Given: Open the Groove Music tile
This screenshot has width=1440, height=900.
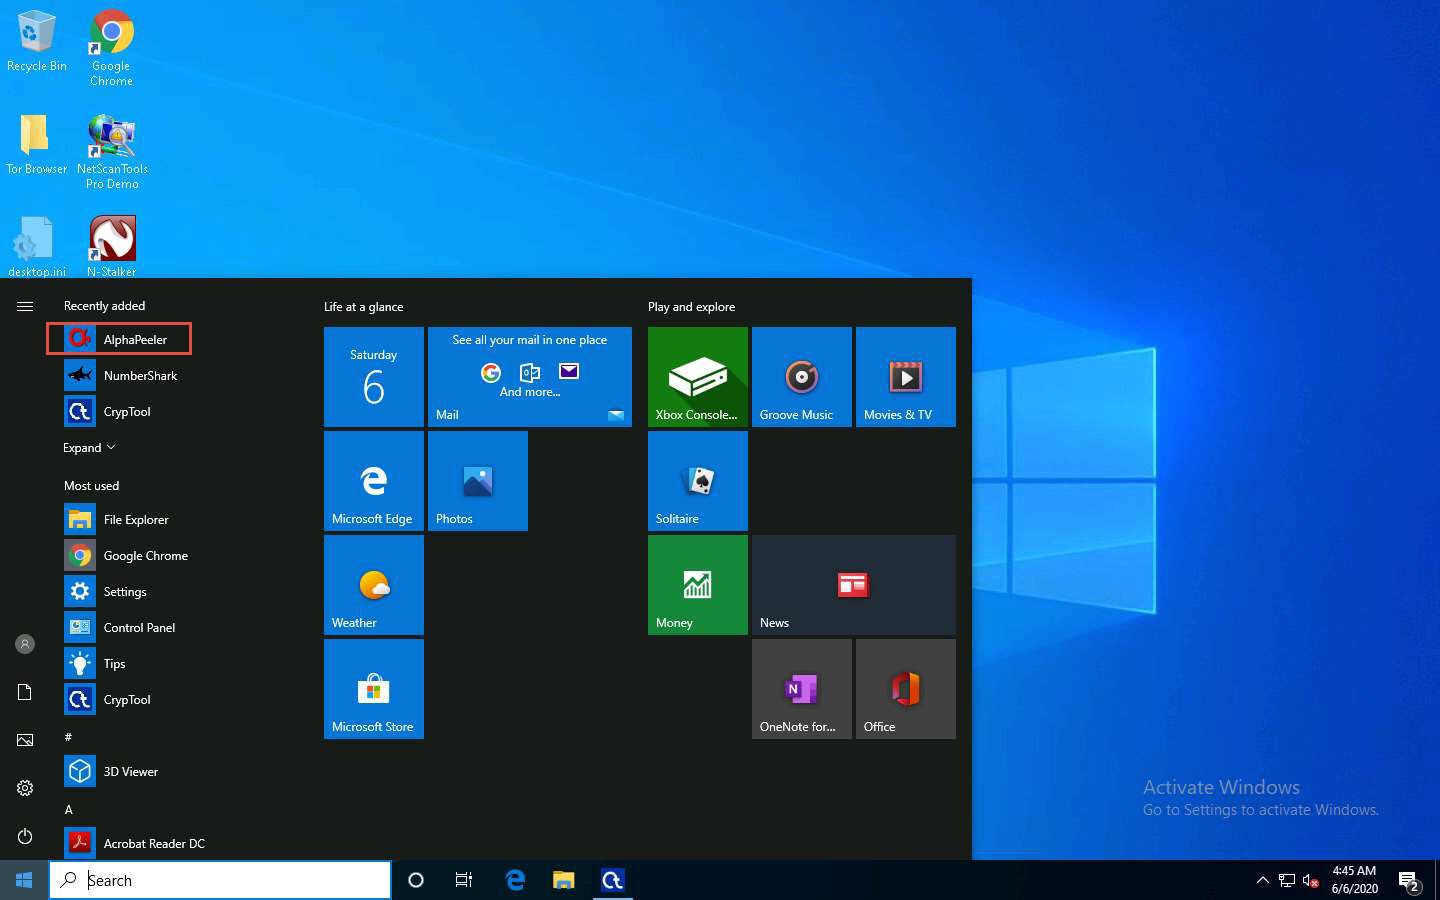Looking at the screenshot, I should click(802, 377).
